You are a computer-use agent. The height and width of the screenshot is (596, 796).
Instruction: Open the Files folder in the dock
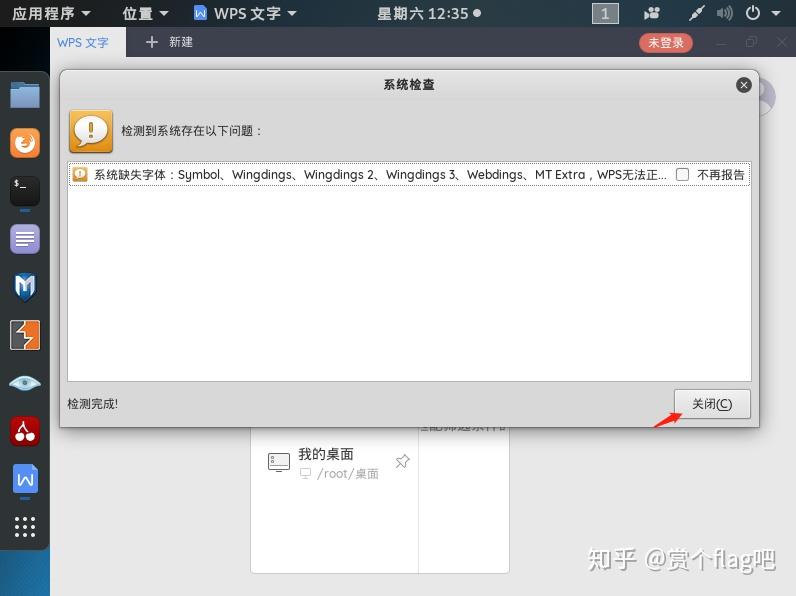25,95
